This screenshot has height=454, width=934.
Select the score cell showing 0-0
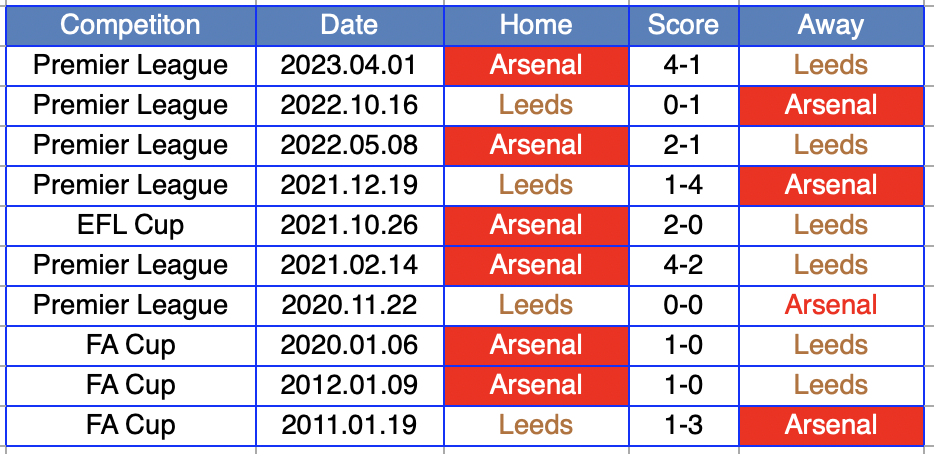click(684, 306)
